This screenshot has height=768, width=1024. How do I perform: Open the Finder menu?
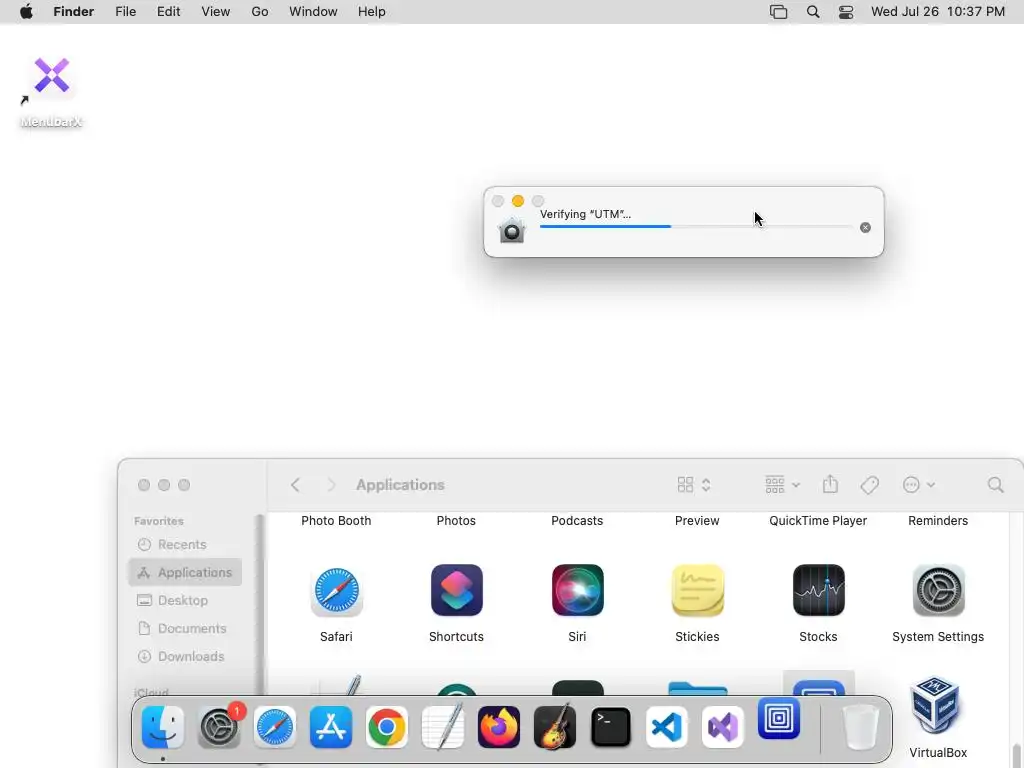tap(74, 12)
